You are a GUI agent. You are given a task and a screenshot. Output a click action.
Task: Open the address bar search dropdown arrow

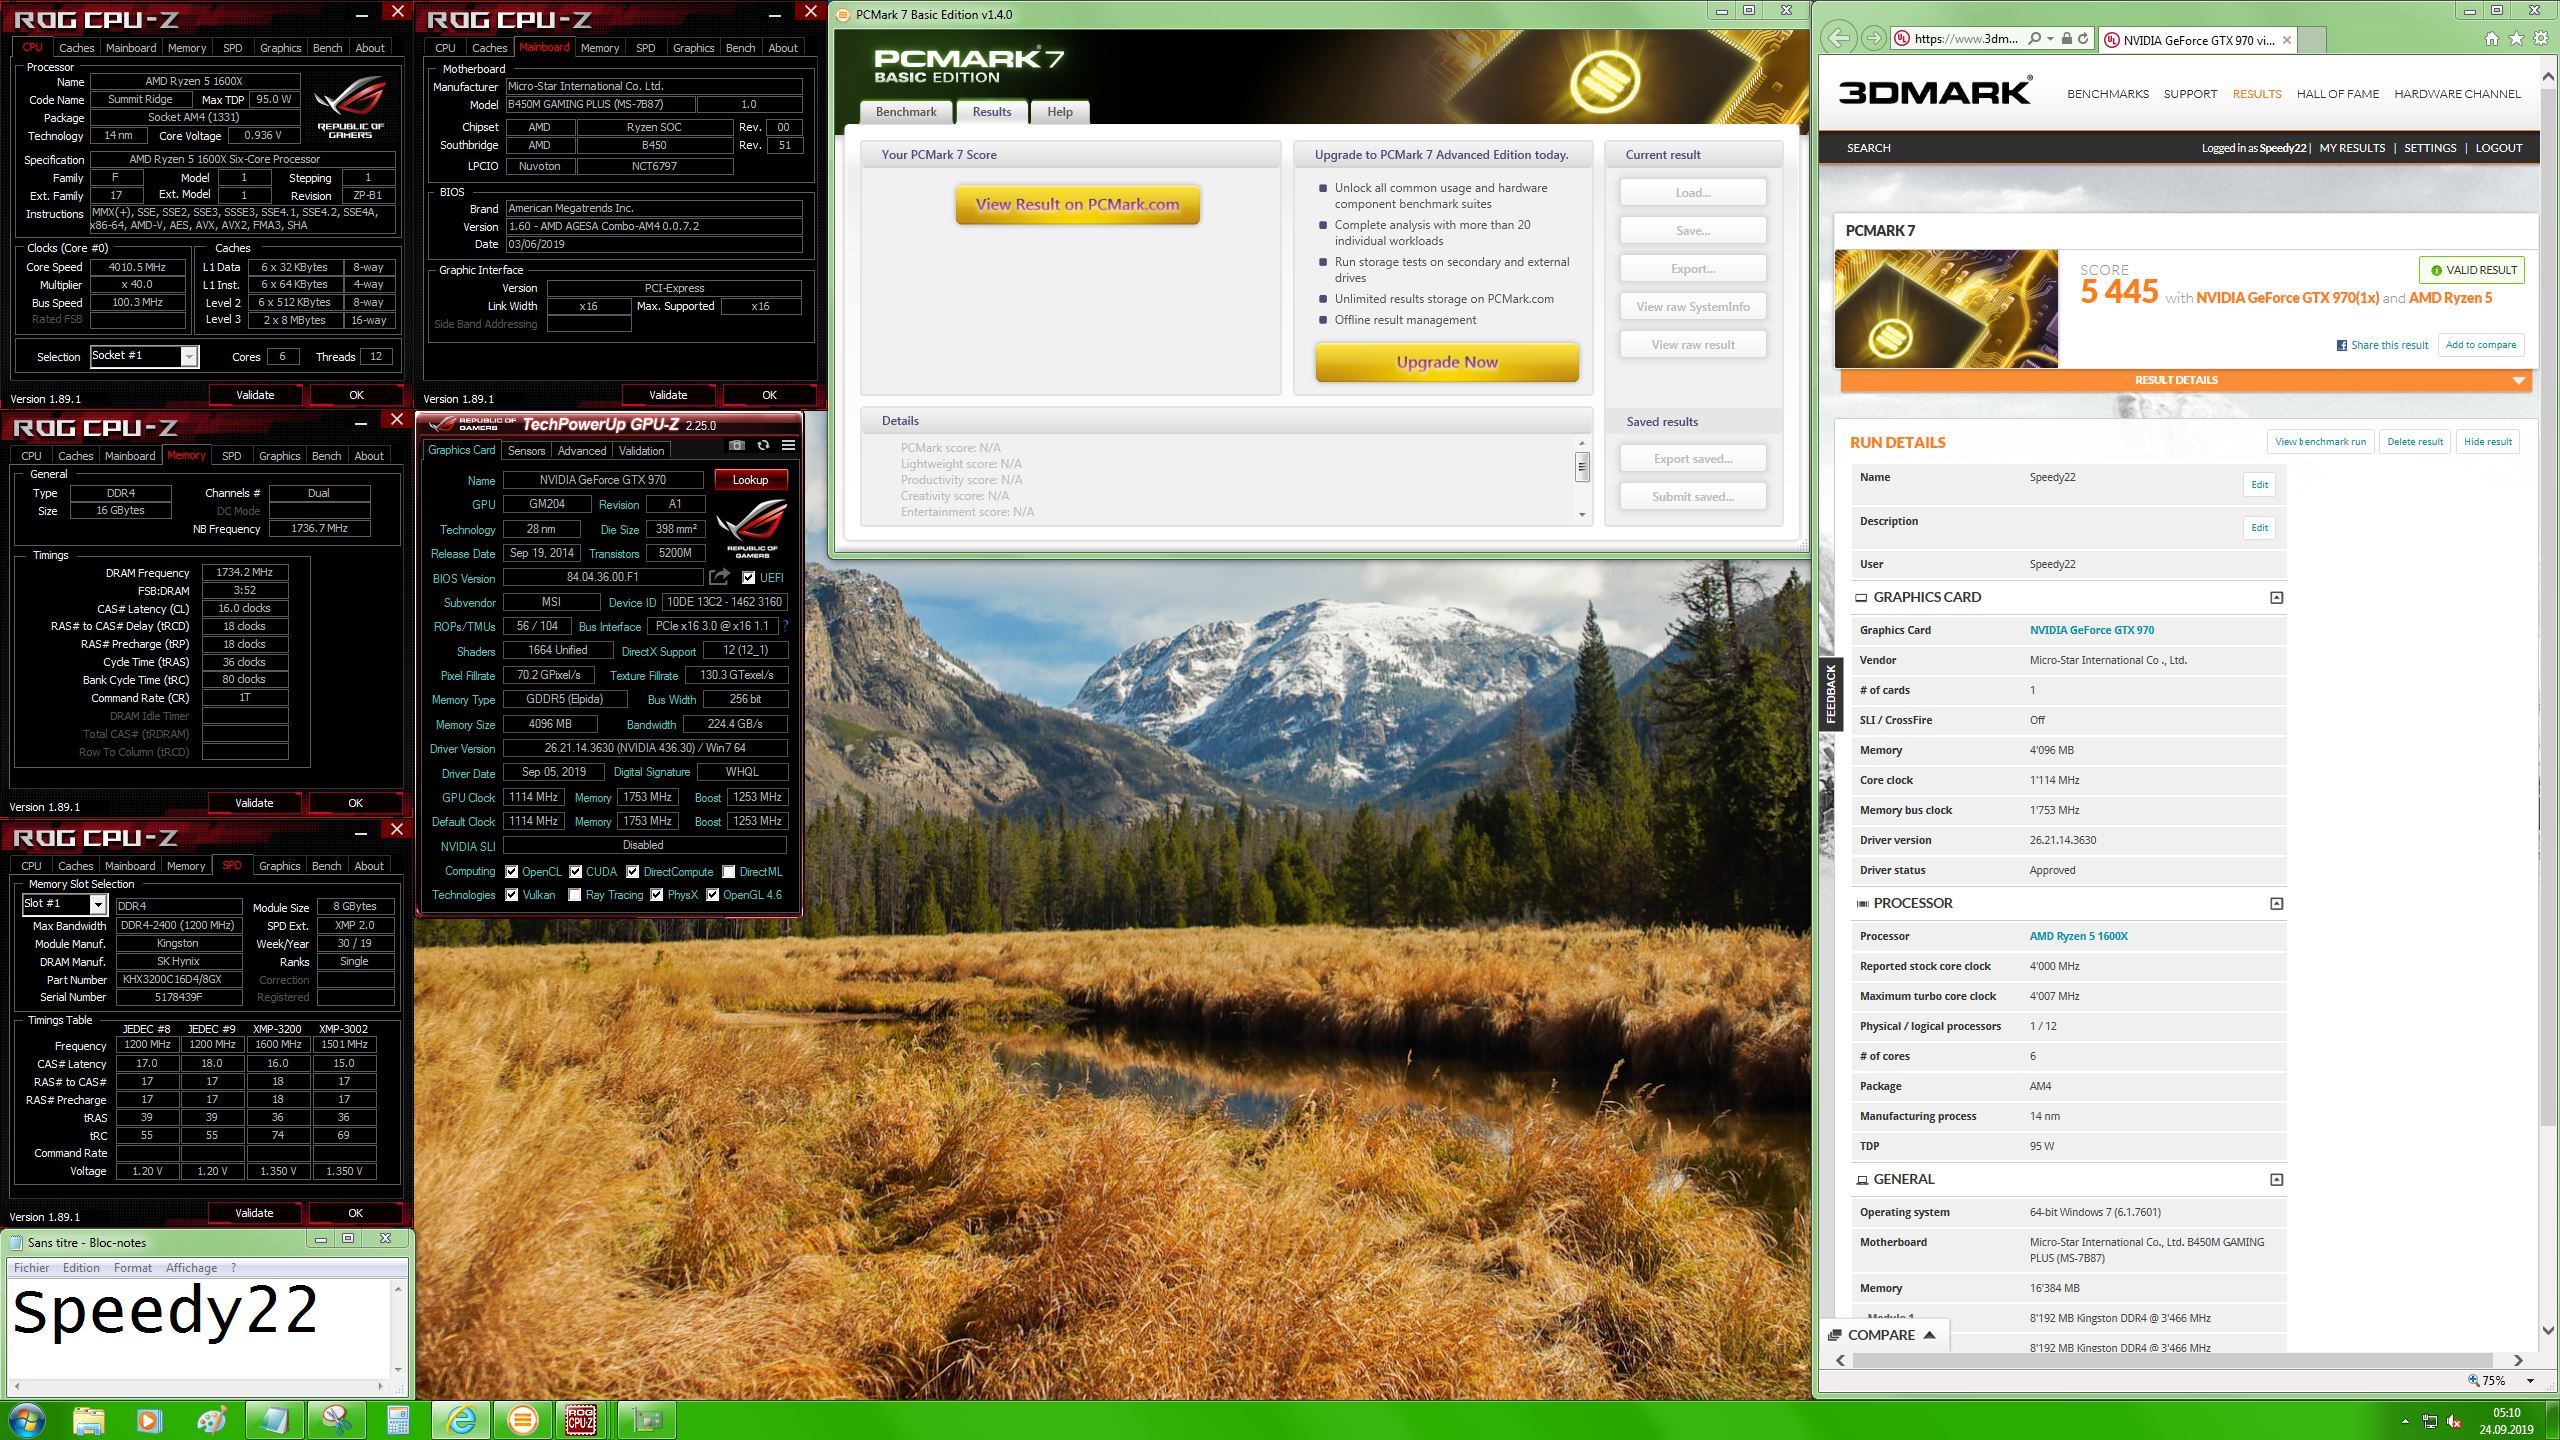coord(2051,39)
